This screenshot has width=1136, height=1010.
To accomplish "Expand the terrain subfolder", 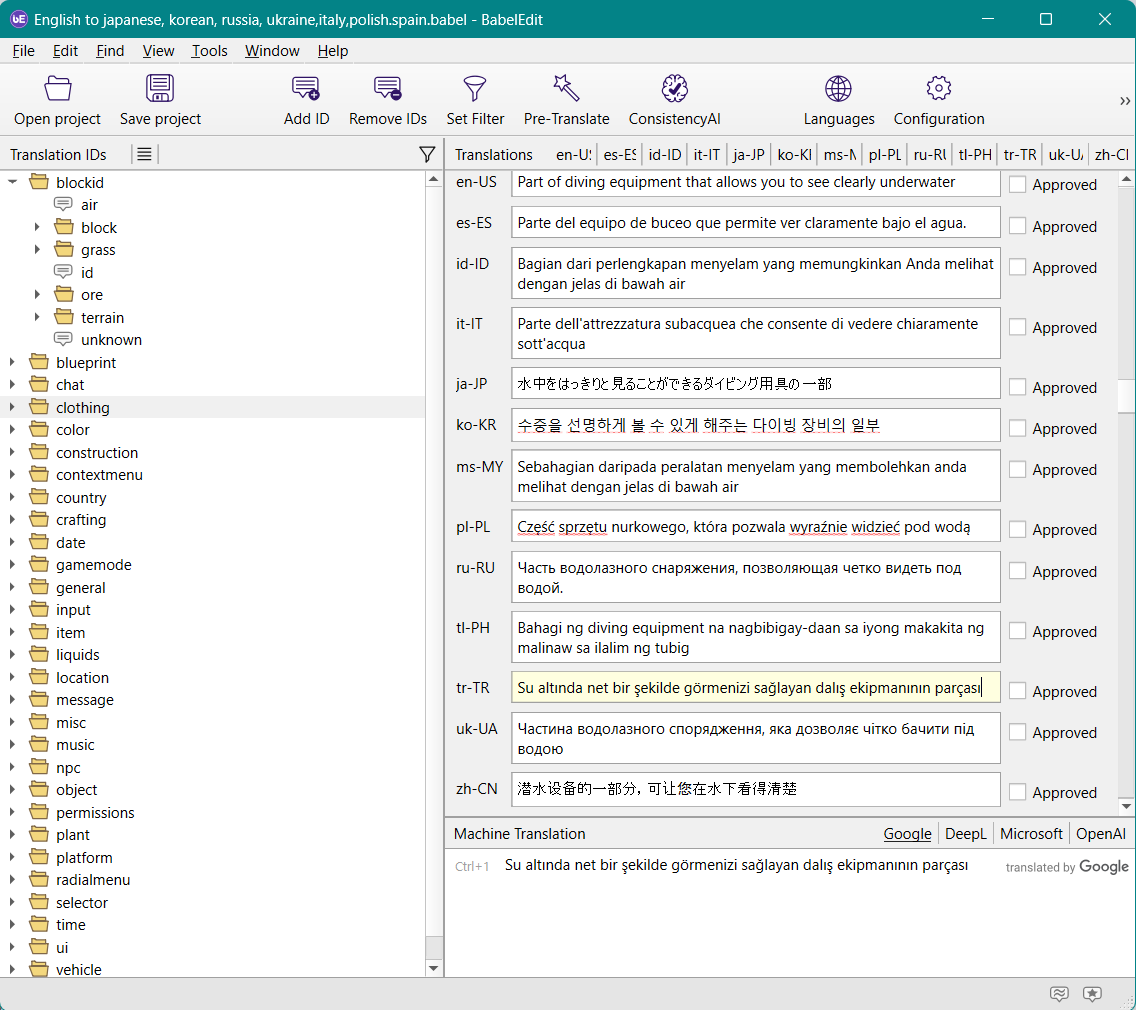I will coord(38,318).
